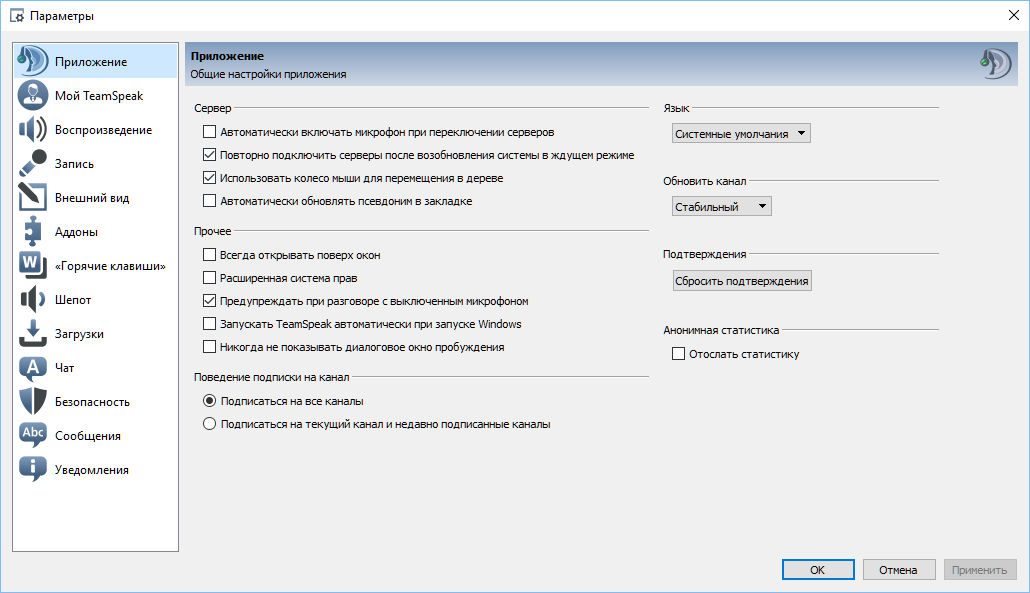Select the Запись microphone icon

[x=33, y=164]
